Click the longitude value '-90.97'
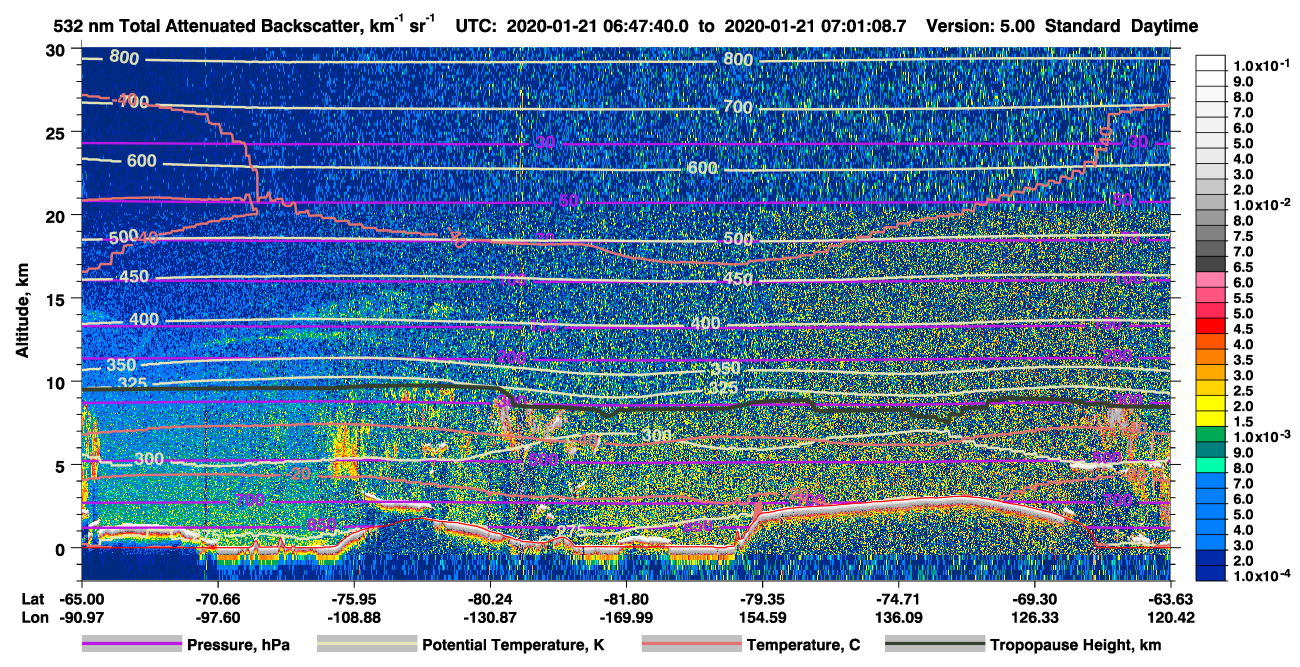 81,617
